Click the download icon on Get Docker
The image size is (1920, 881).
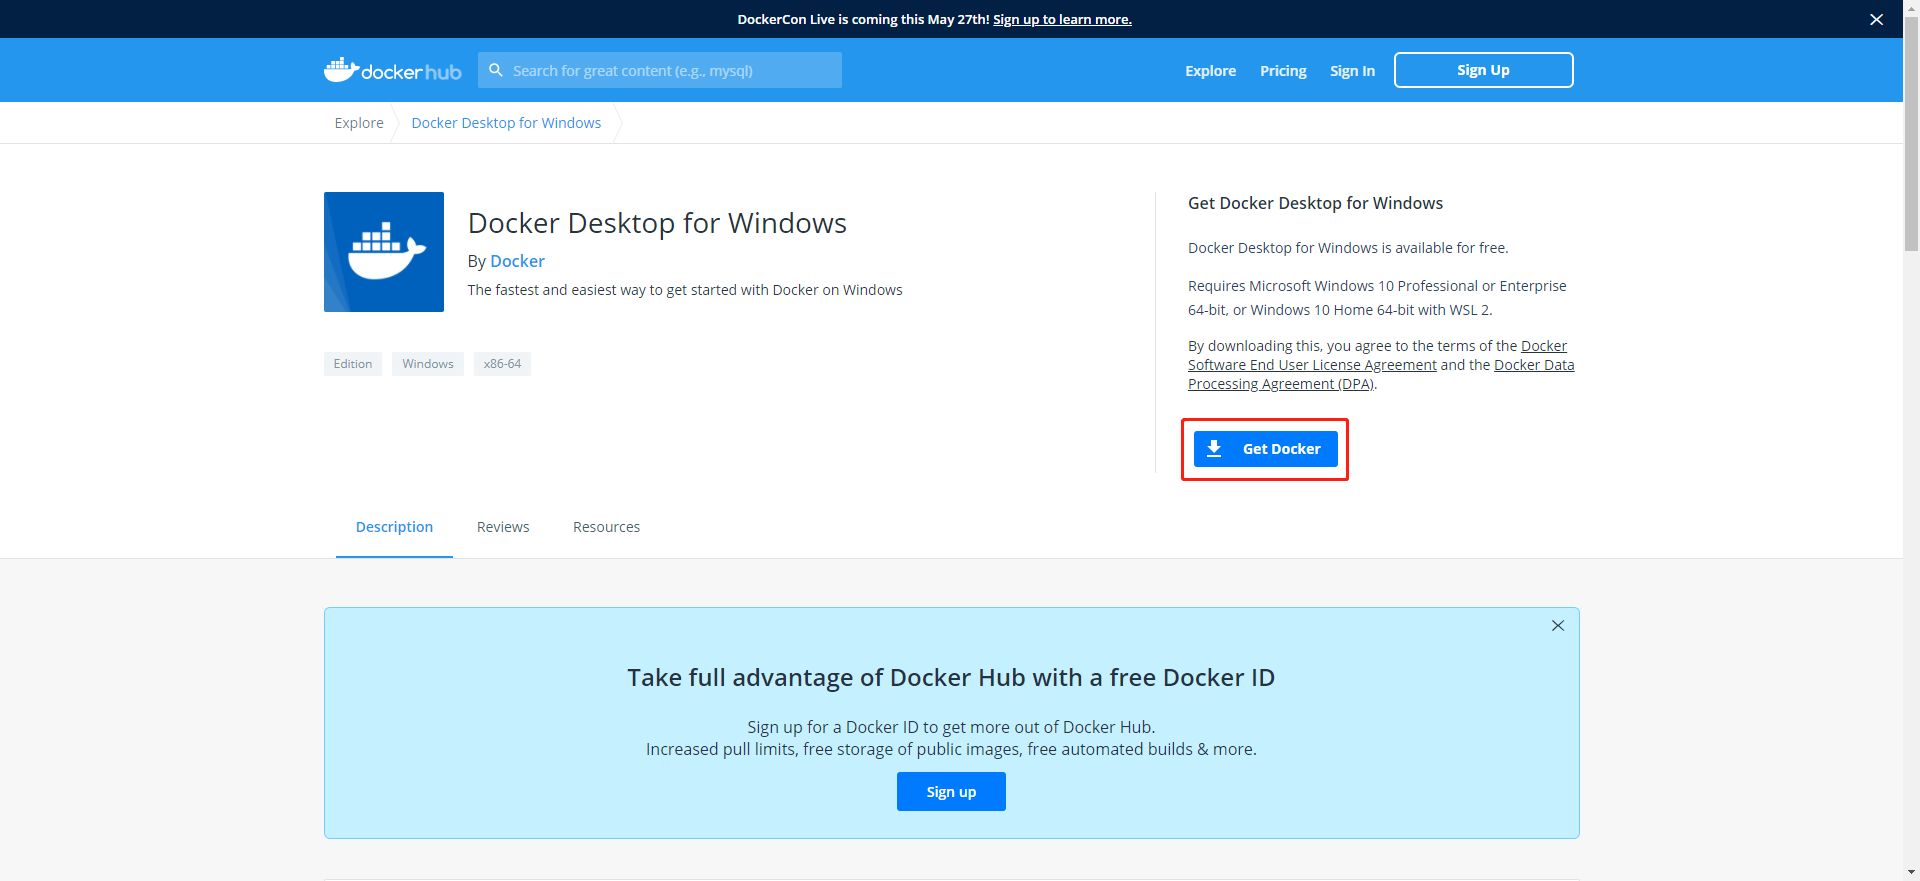tap(1214, 448)
